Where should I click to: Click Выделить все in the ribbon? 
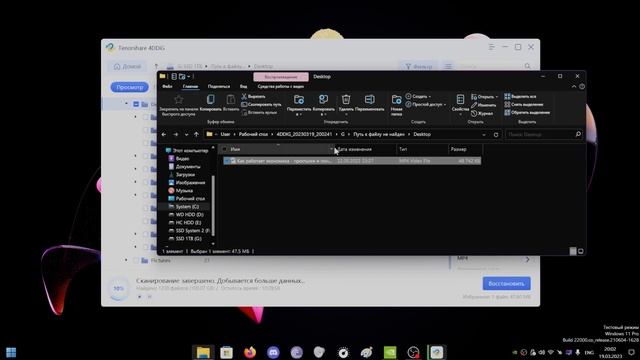point(520,96)
